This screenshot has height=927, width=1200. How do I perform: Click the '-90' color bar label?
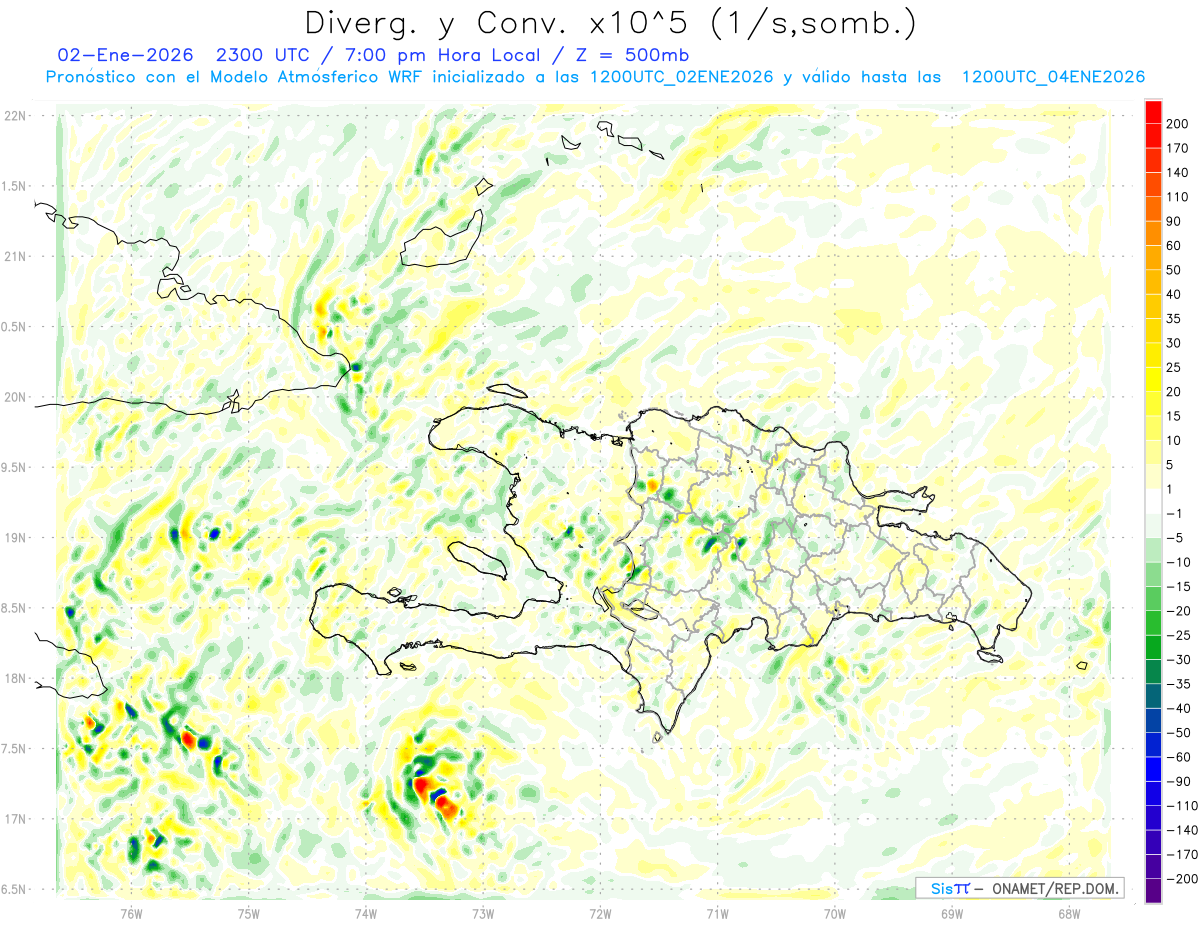tap(1180, 782)
